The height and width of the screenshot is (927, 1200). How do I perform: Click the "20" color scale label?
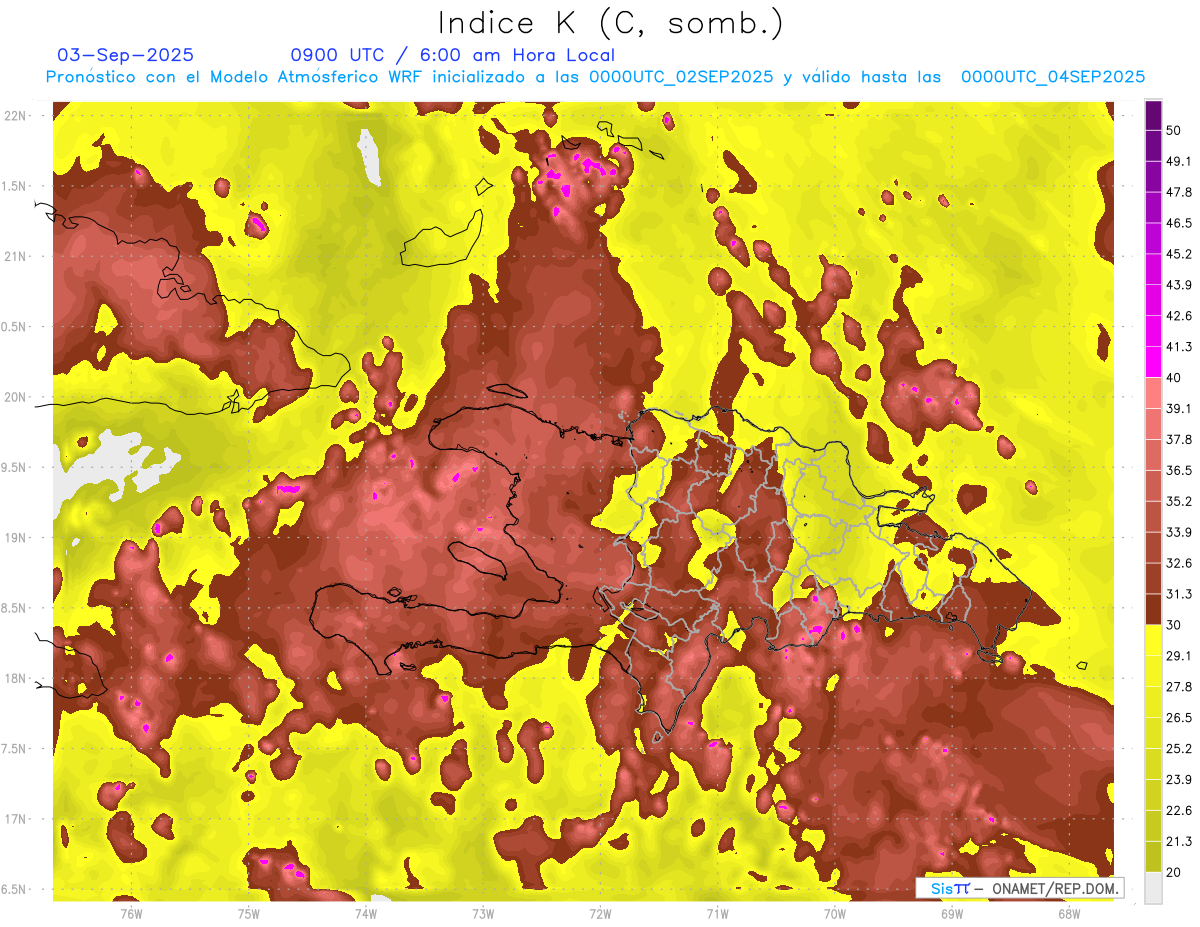(x=1174, y=873)
